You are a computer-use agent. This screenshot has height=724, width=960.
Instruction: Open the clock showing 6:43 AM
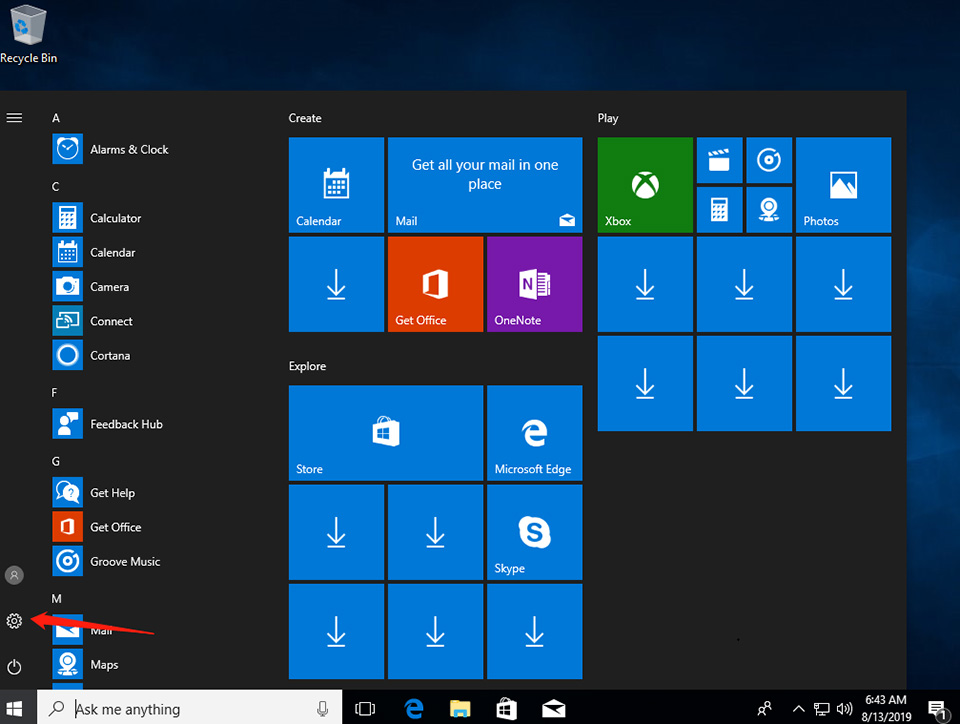pyautogui.click(x=886, y=708)
